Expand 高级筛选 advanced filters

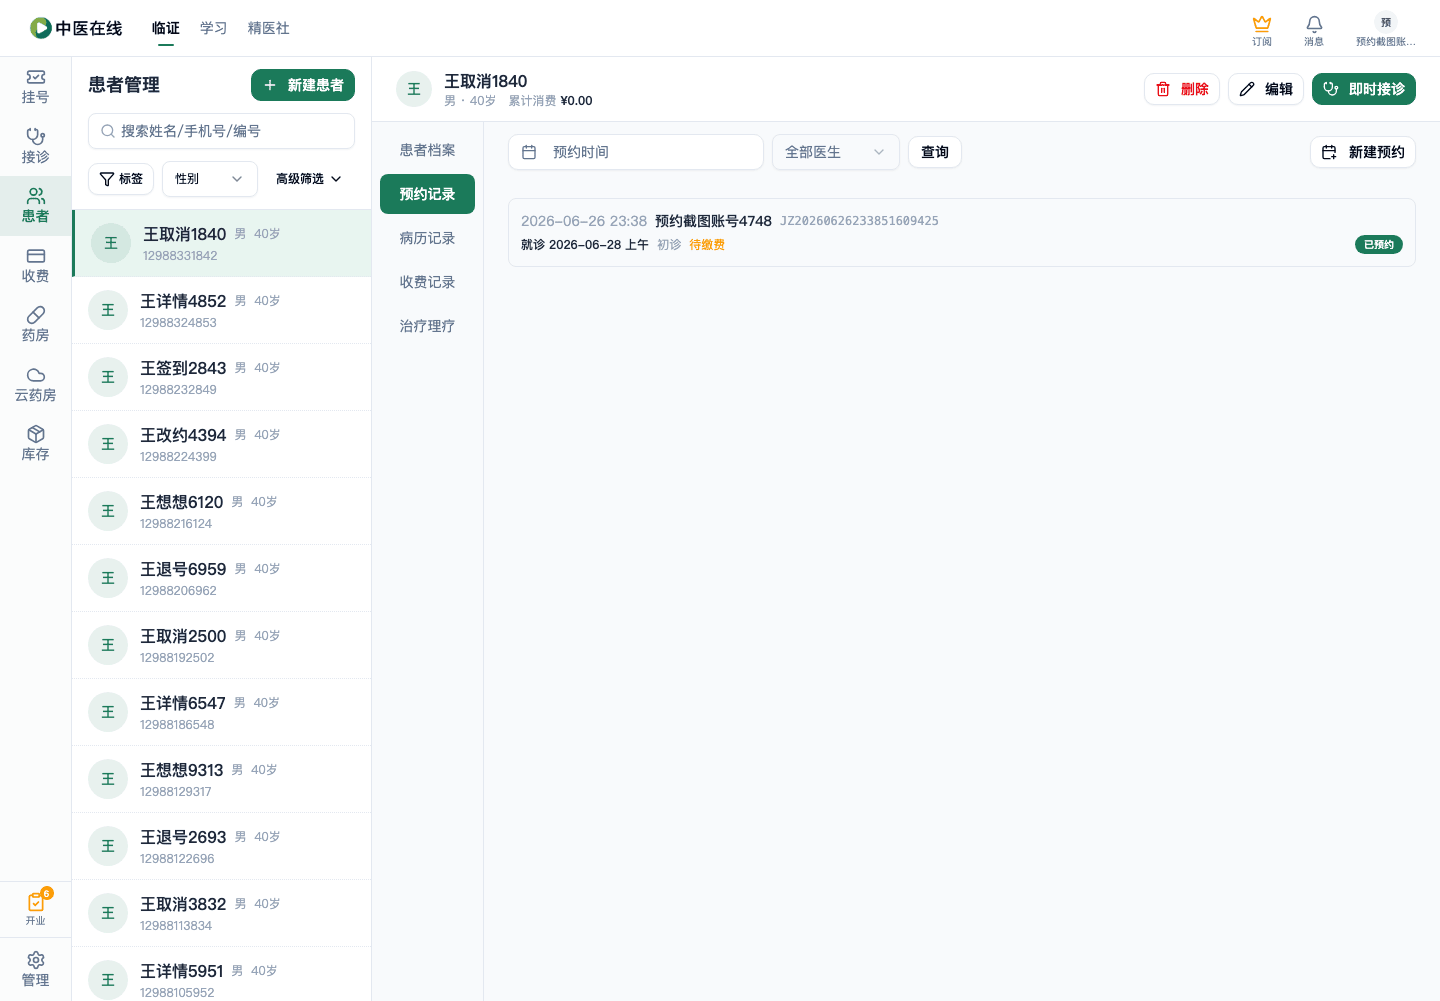click(x=309, y=179)
